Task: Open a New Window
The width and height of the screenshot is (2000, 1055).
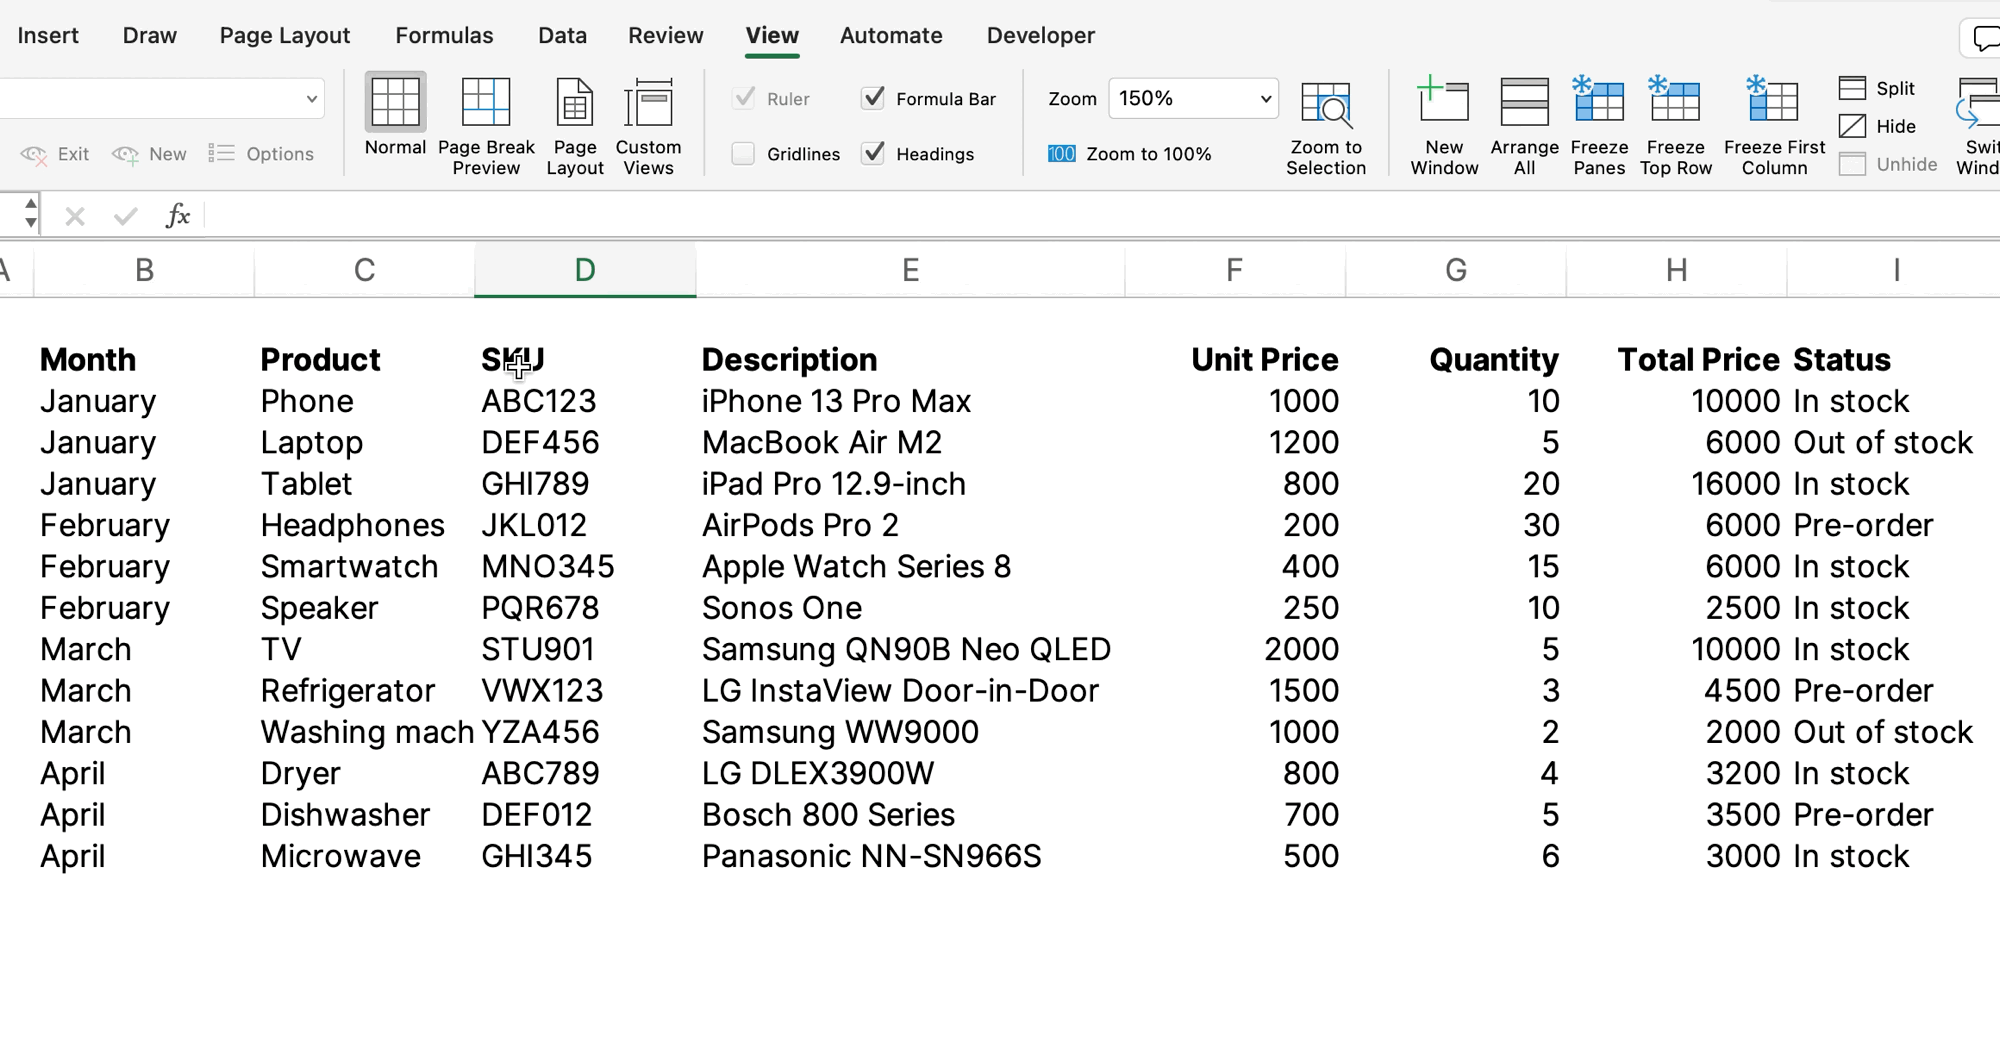Action: tap(1443, 103)
